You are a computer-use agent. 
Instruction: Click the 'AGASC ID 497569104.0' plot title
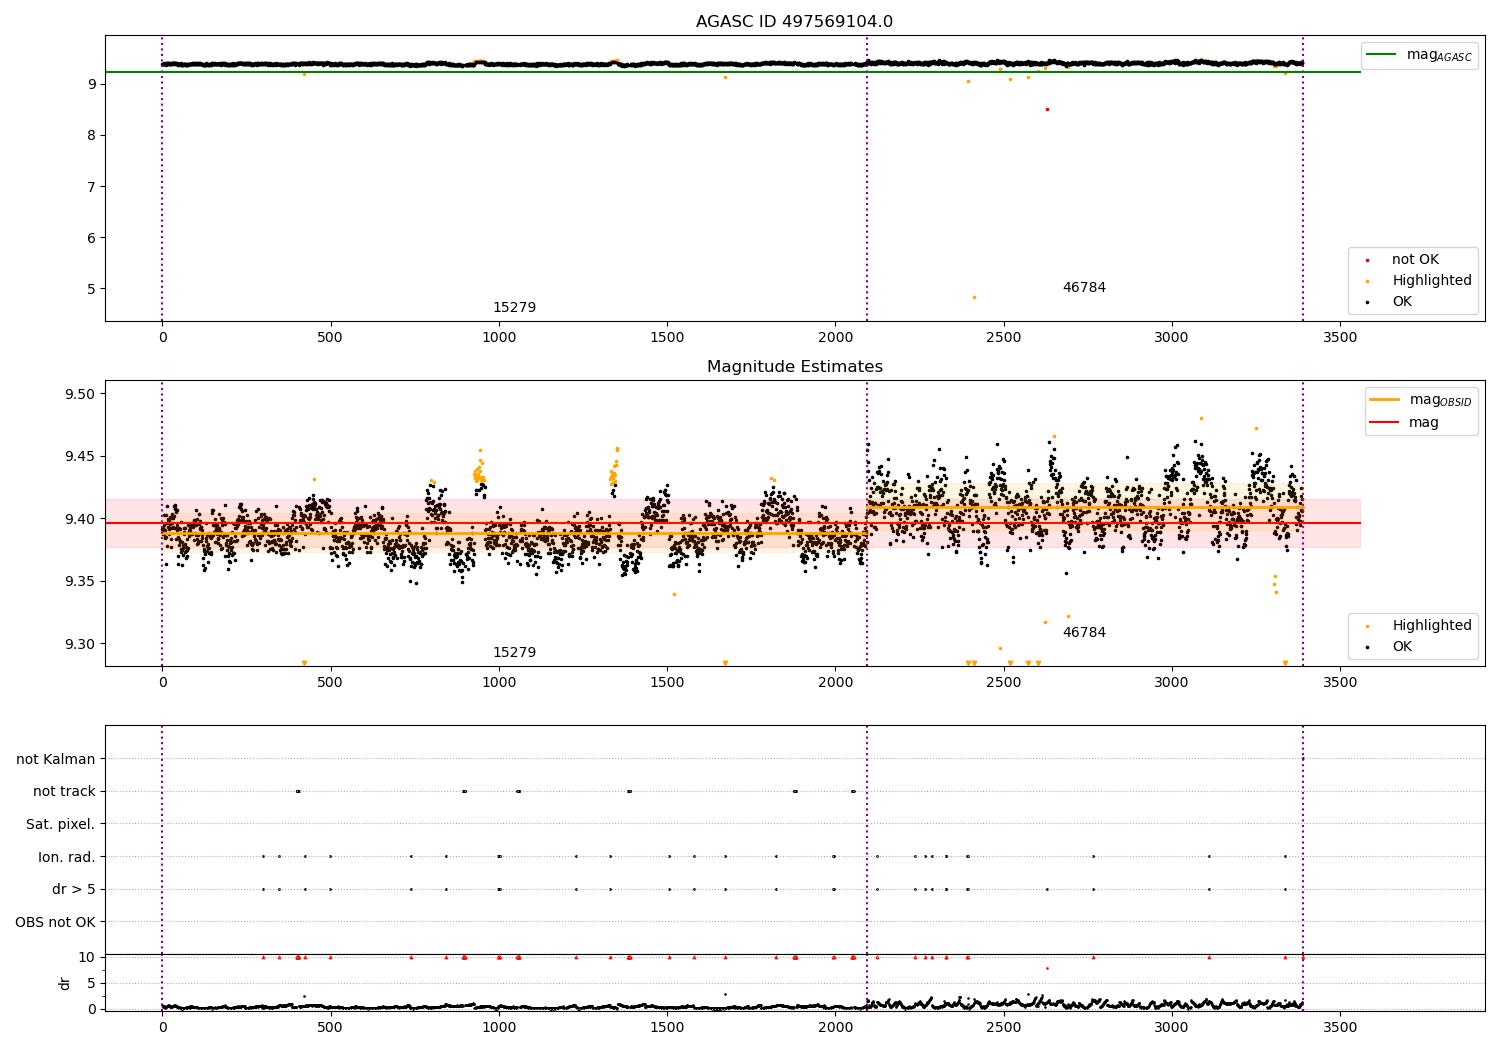coord(794,22)
